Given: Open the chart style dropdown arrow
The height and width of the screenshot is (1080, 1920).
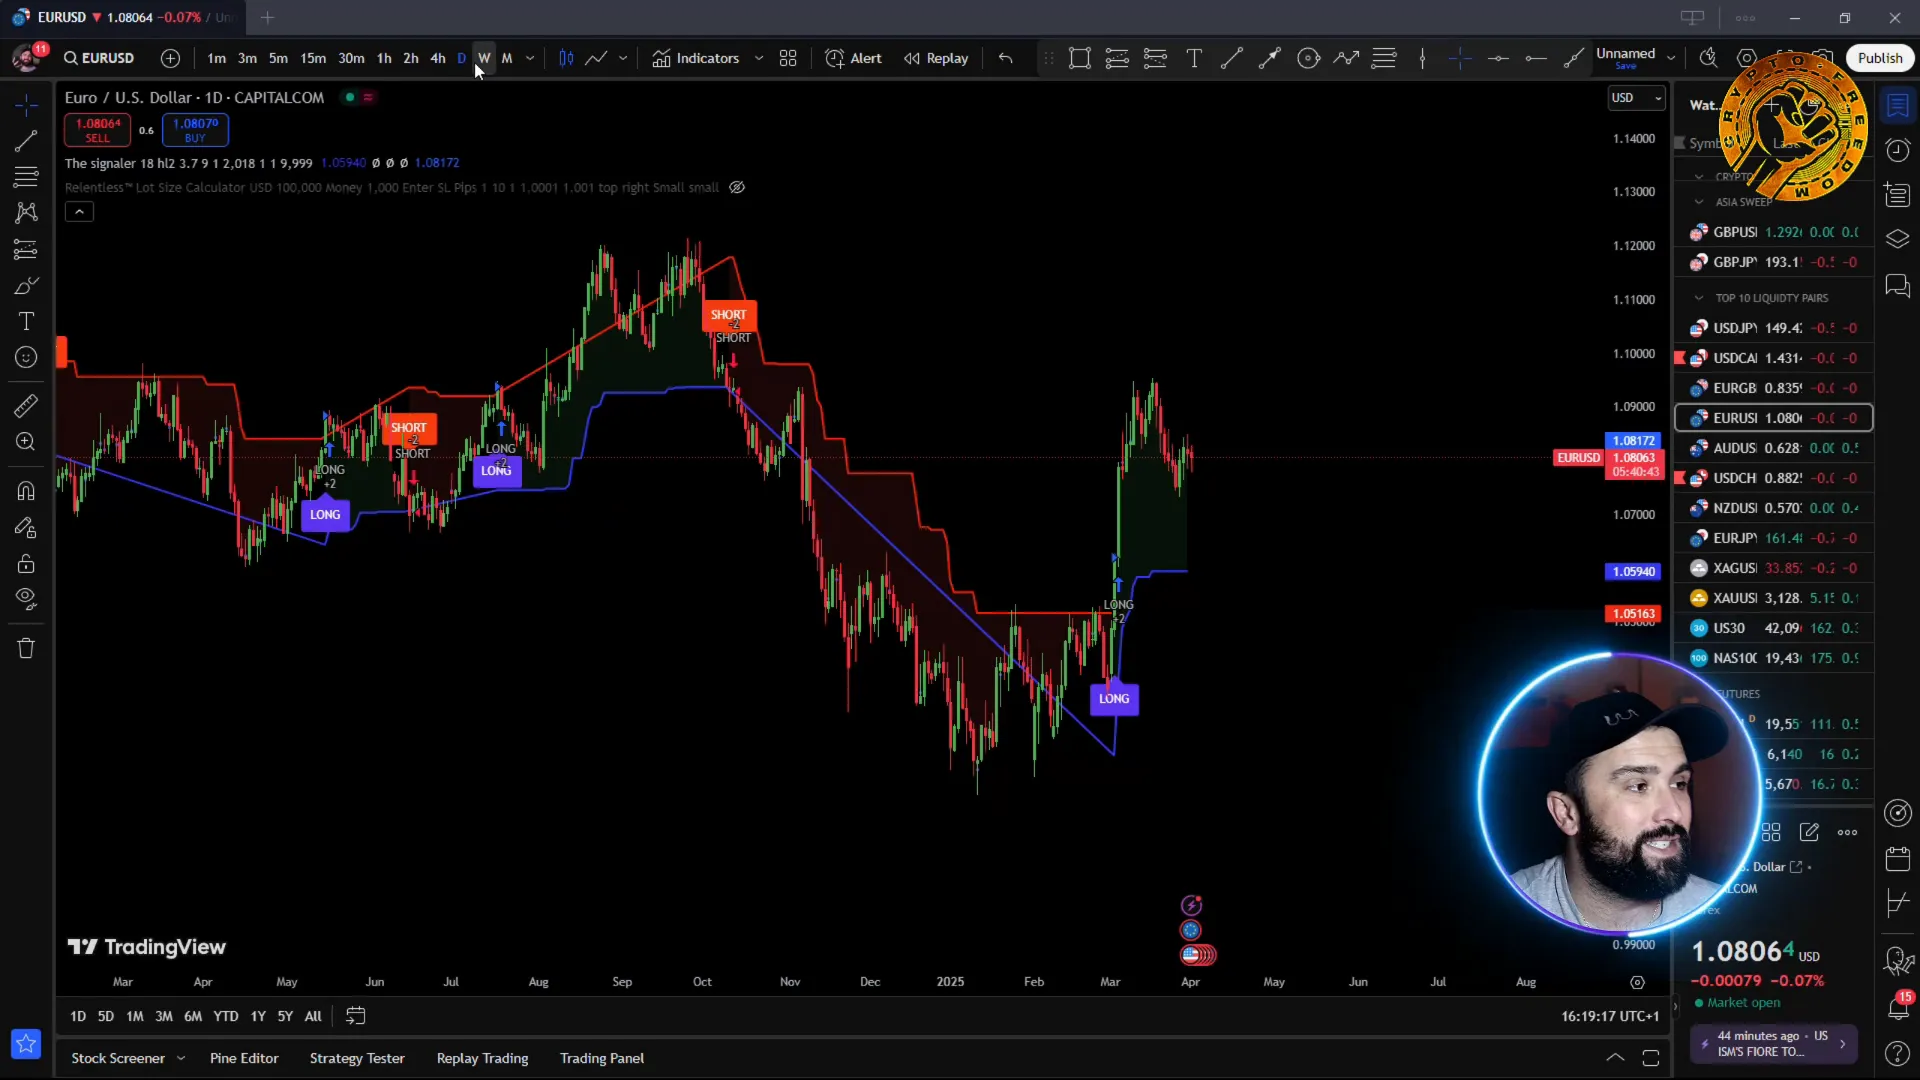Looking at the screenshot, I should click(x=623, y=58).
